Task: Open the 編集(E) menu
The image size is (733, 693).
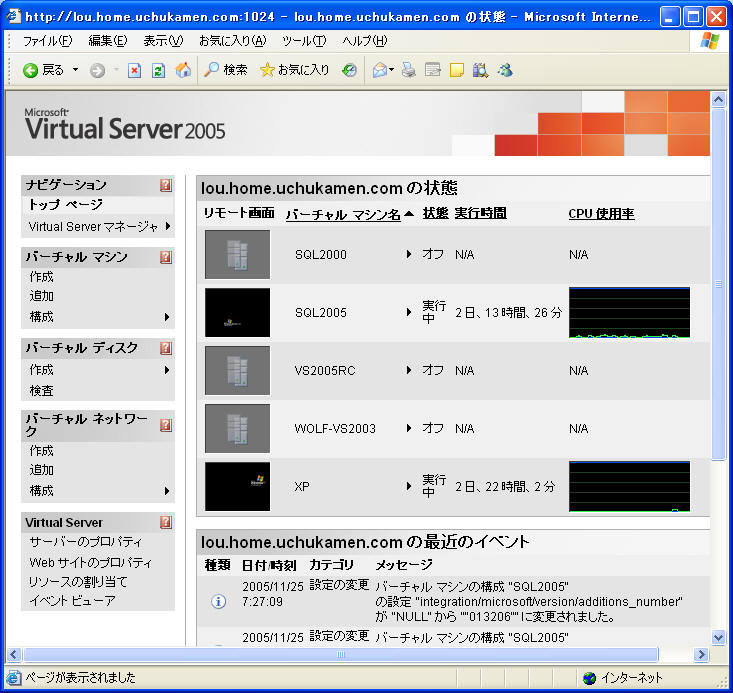Action: (x=108, y=41)
